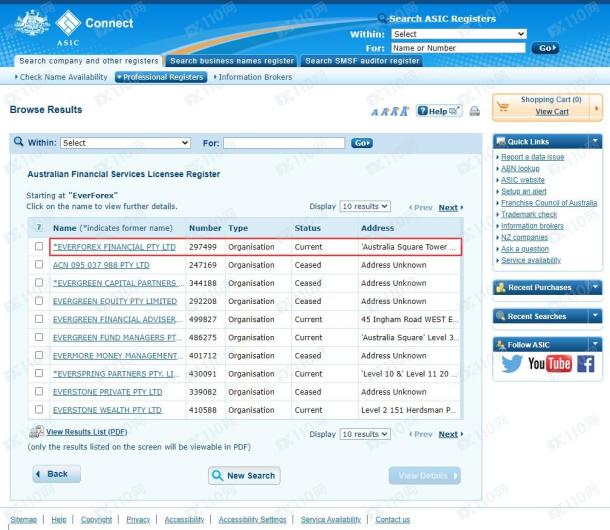Select the EVERGREEN EQUITY PTY LIMITED checkbox
The height and width of the screenshot is (530, 610).
39,301
